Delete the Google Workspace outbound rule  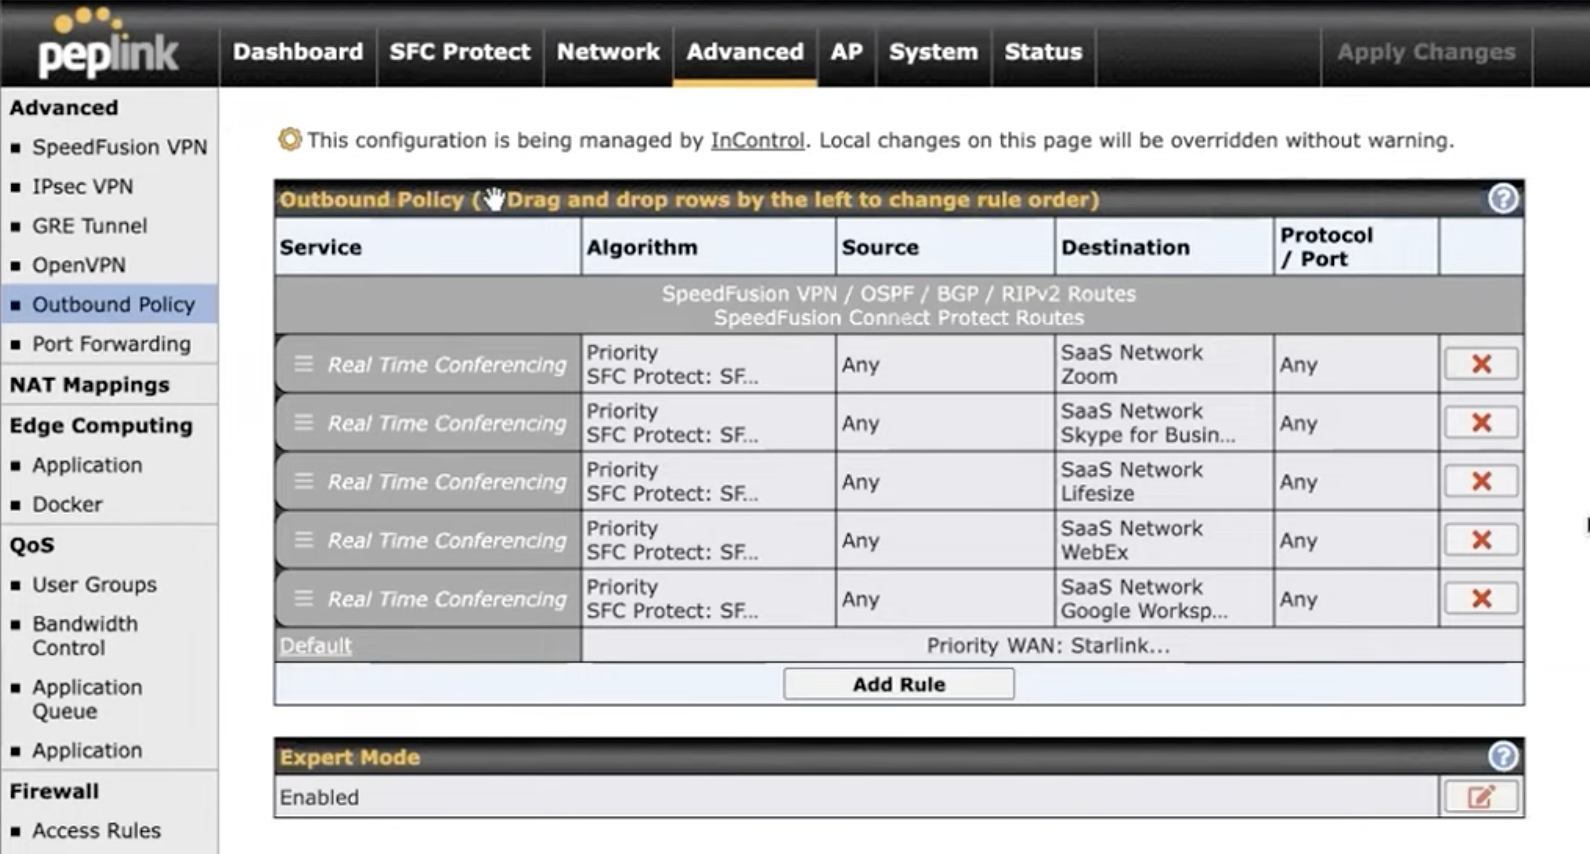pyautogui.click(x=1481, y=598)
